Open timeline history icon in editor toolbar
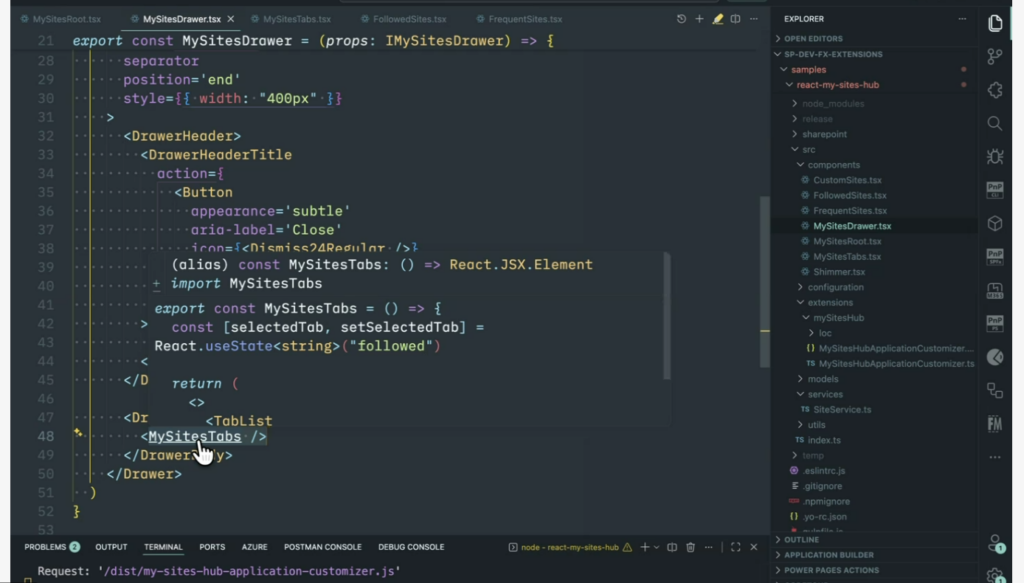The image size is (1024, 583). pos(681,19)
